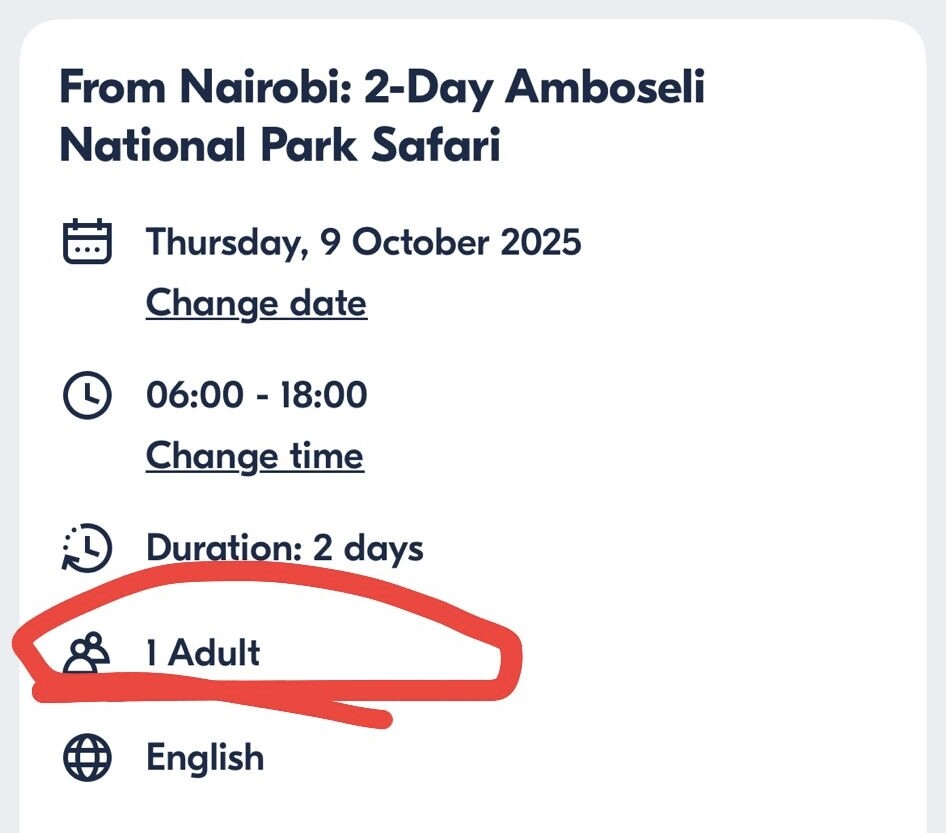Click the duration timer icon
This screenshot has width=946, height=833.
(x=88, y=548)
